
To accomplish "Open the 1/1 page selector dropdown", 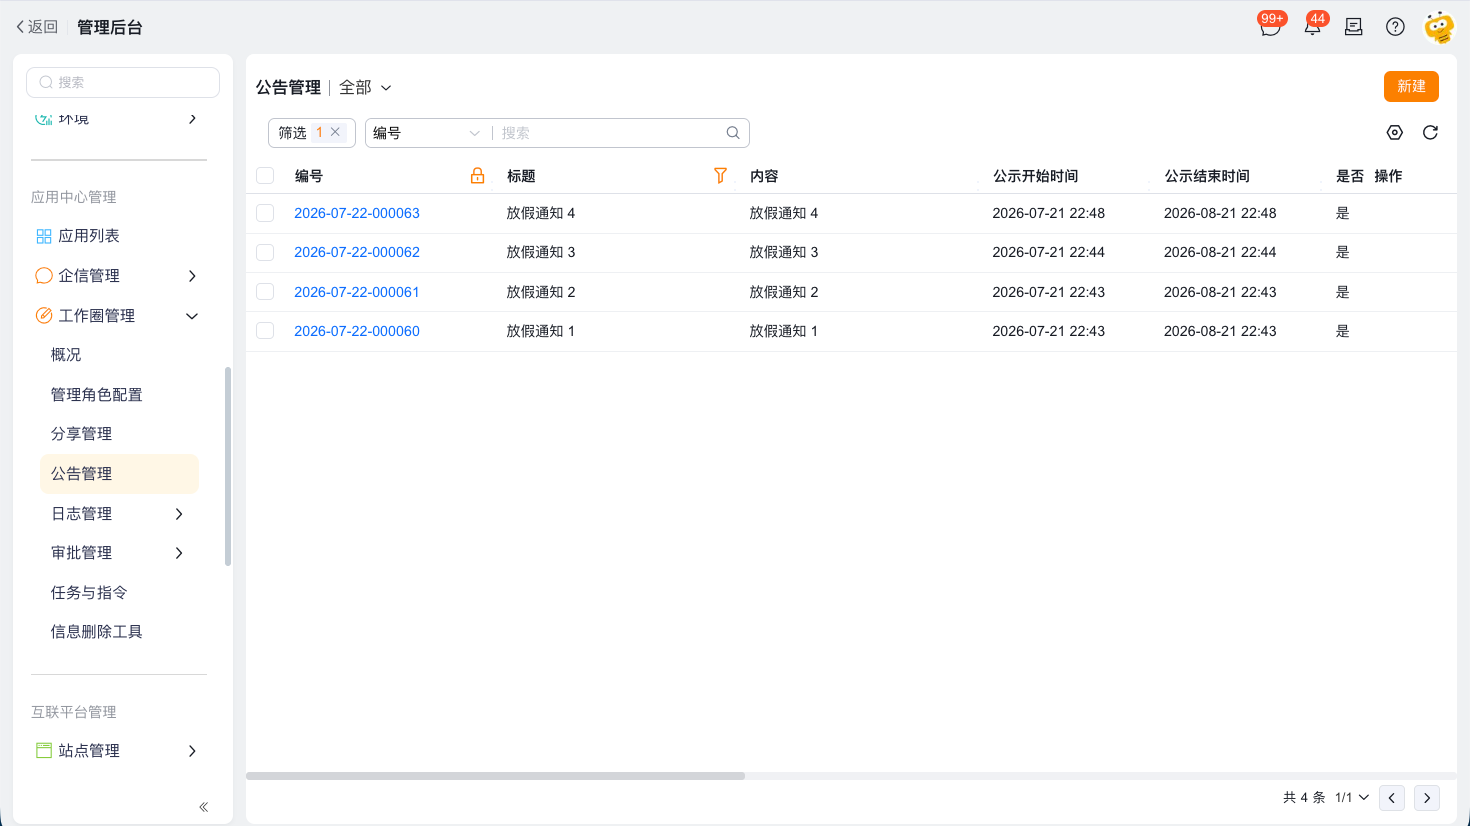I will (x=1352, y=798).
